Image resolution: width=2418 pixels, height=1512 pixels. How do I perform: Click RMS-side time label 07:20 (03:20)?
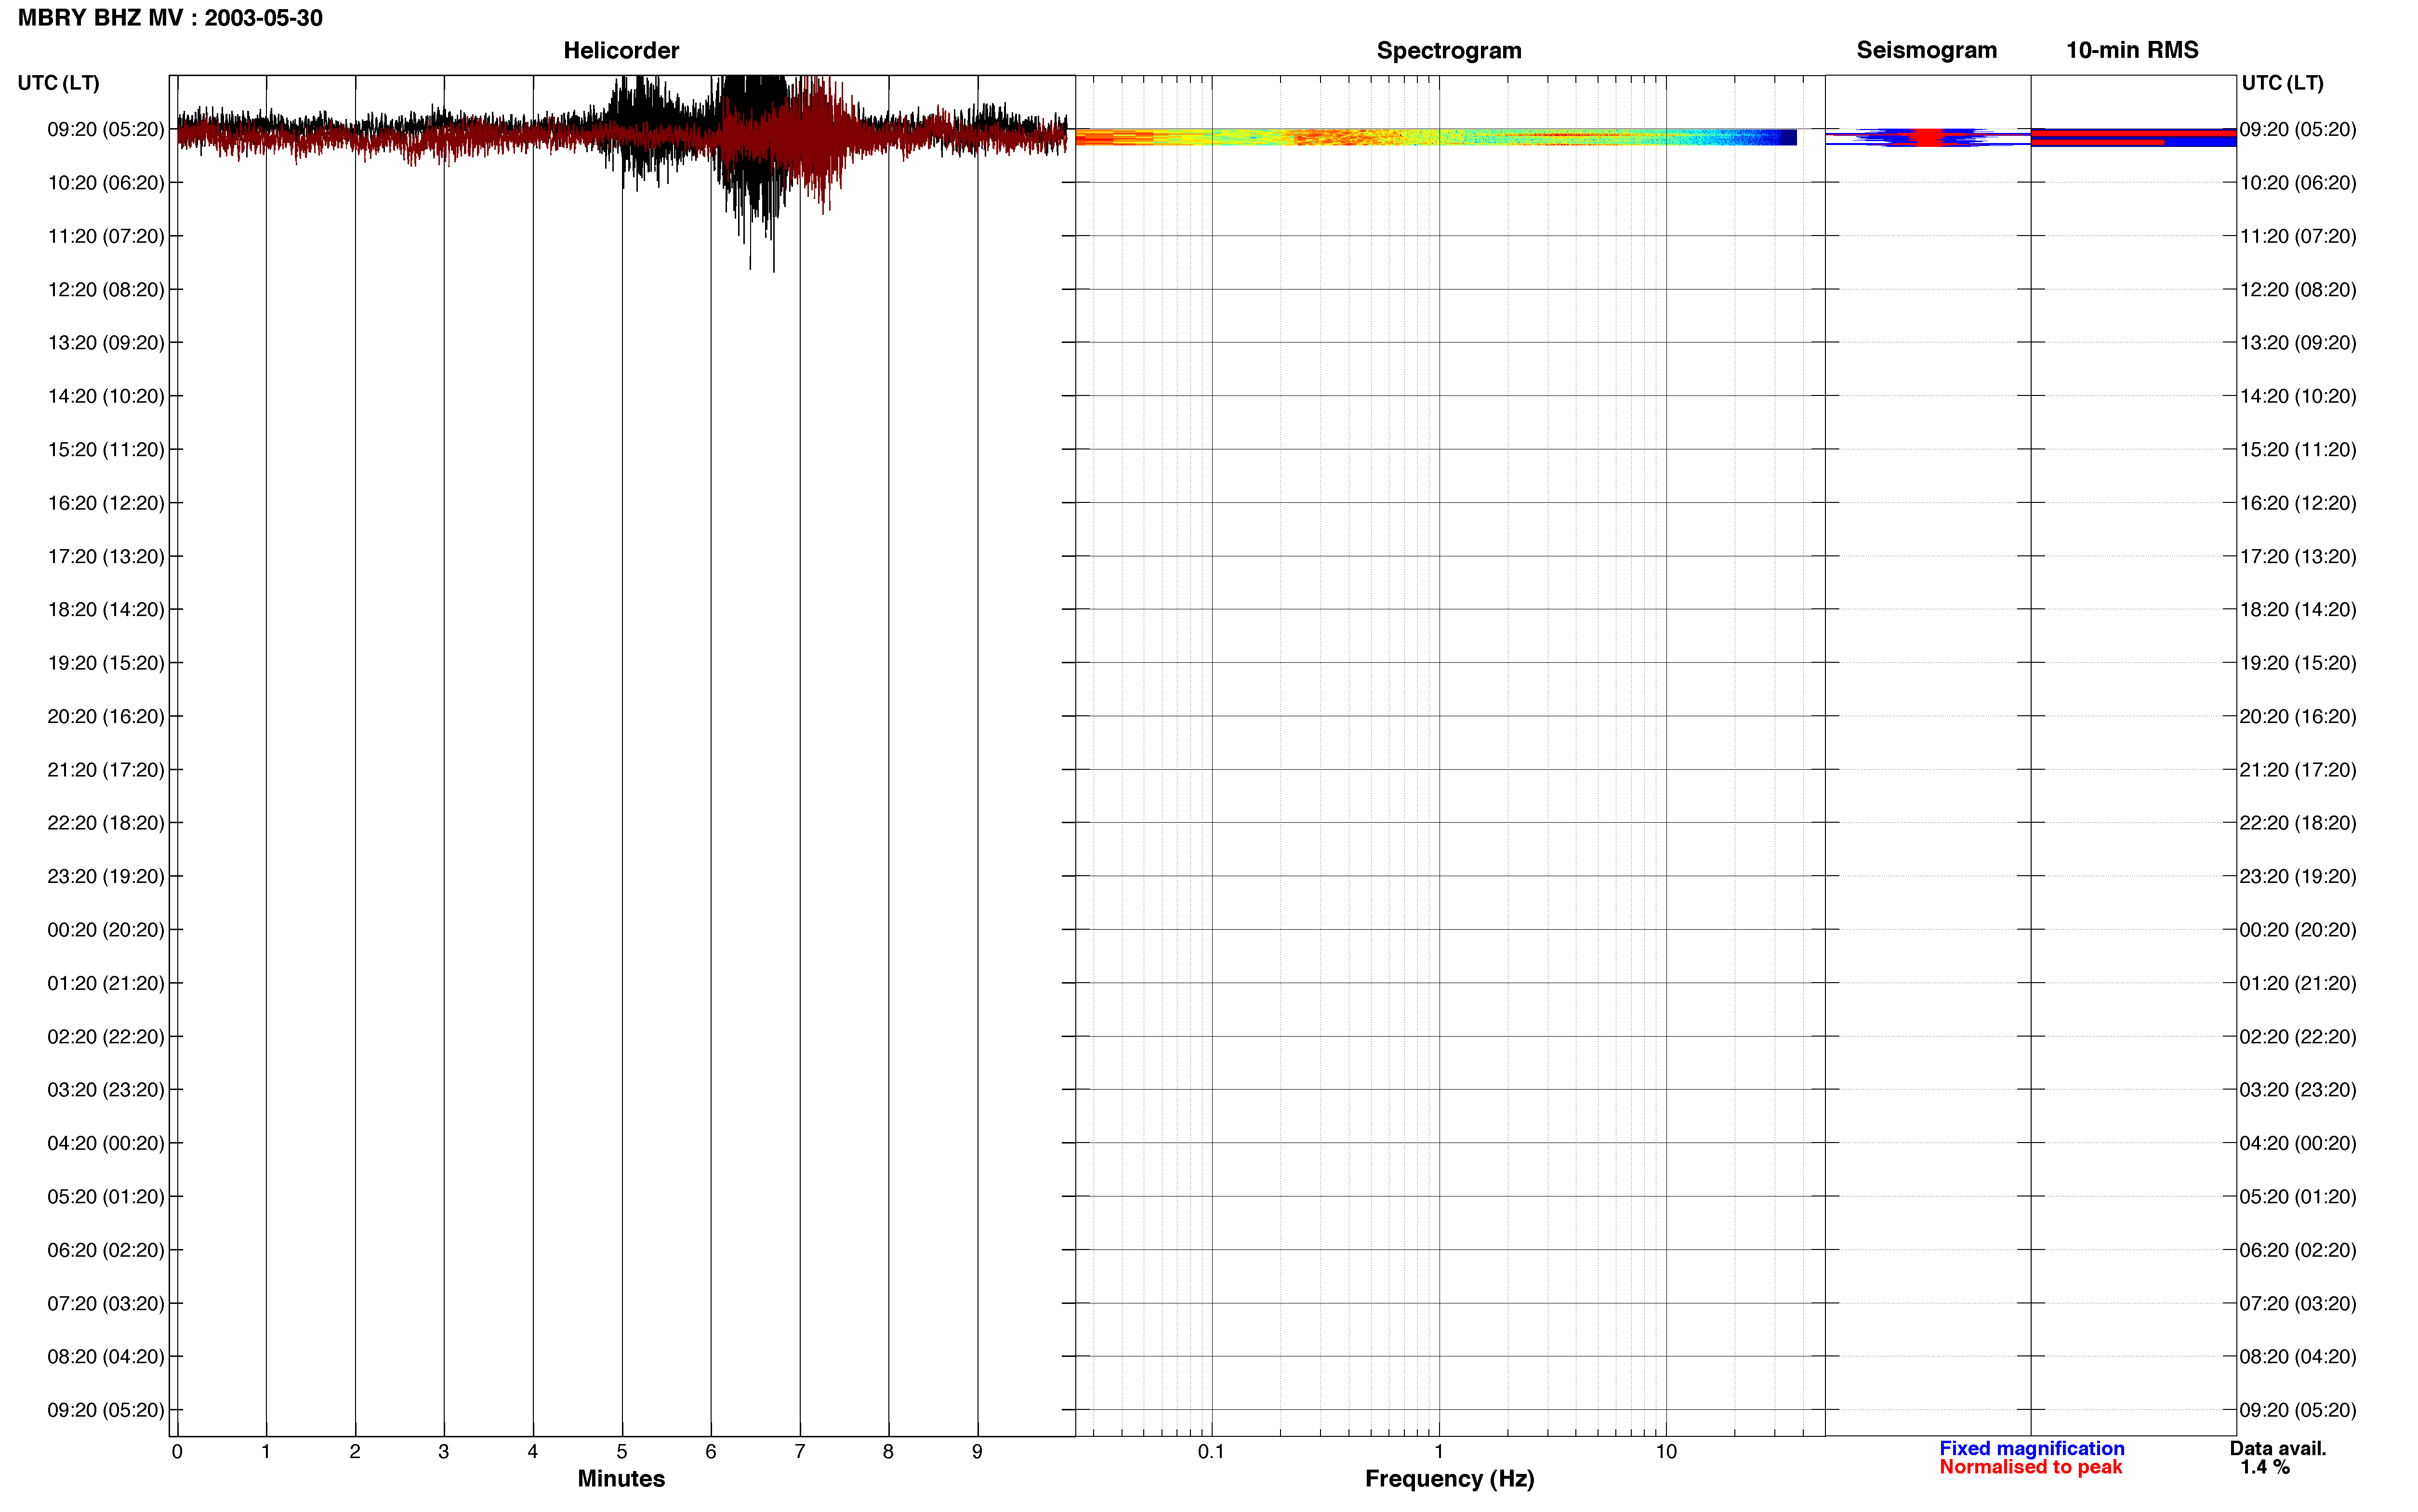(x=2298, y=1304)
